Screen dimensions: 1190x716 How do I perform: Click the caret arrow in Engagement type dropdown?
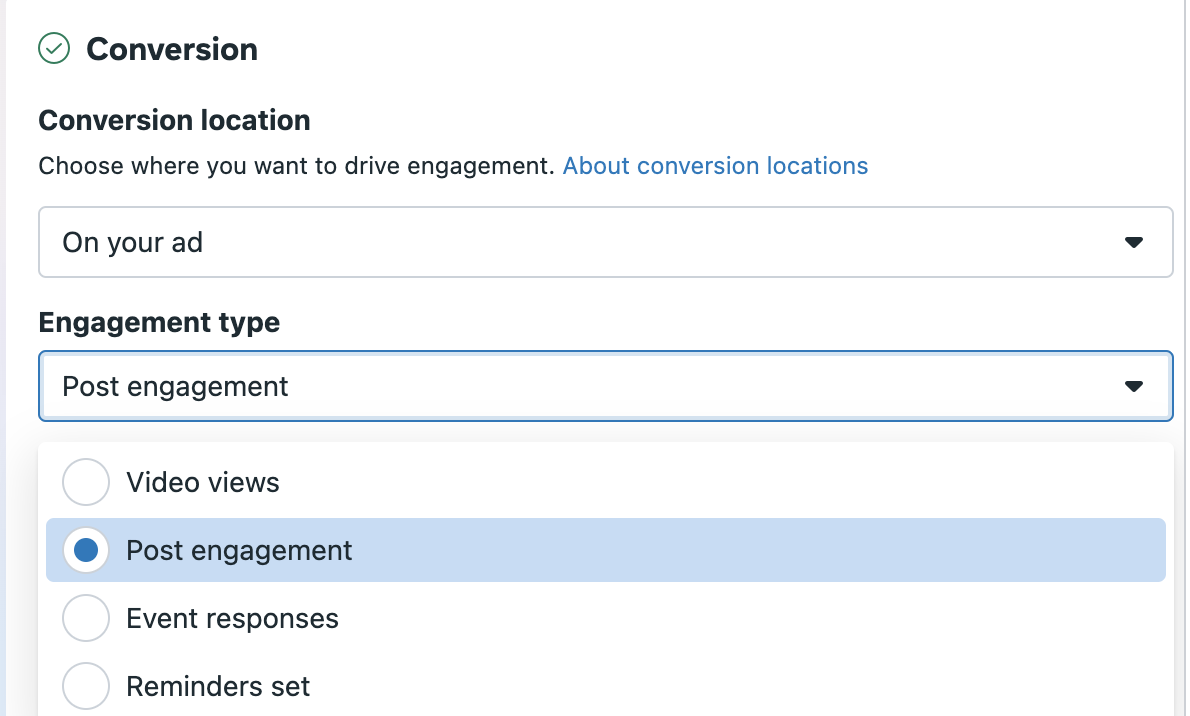[1133, 386]
